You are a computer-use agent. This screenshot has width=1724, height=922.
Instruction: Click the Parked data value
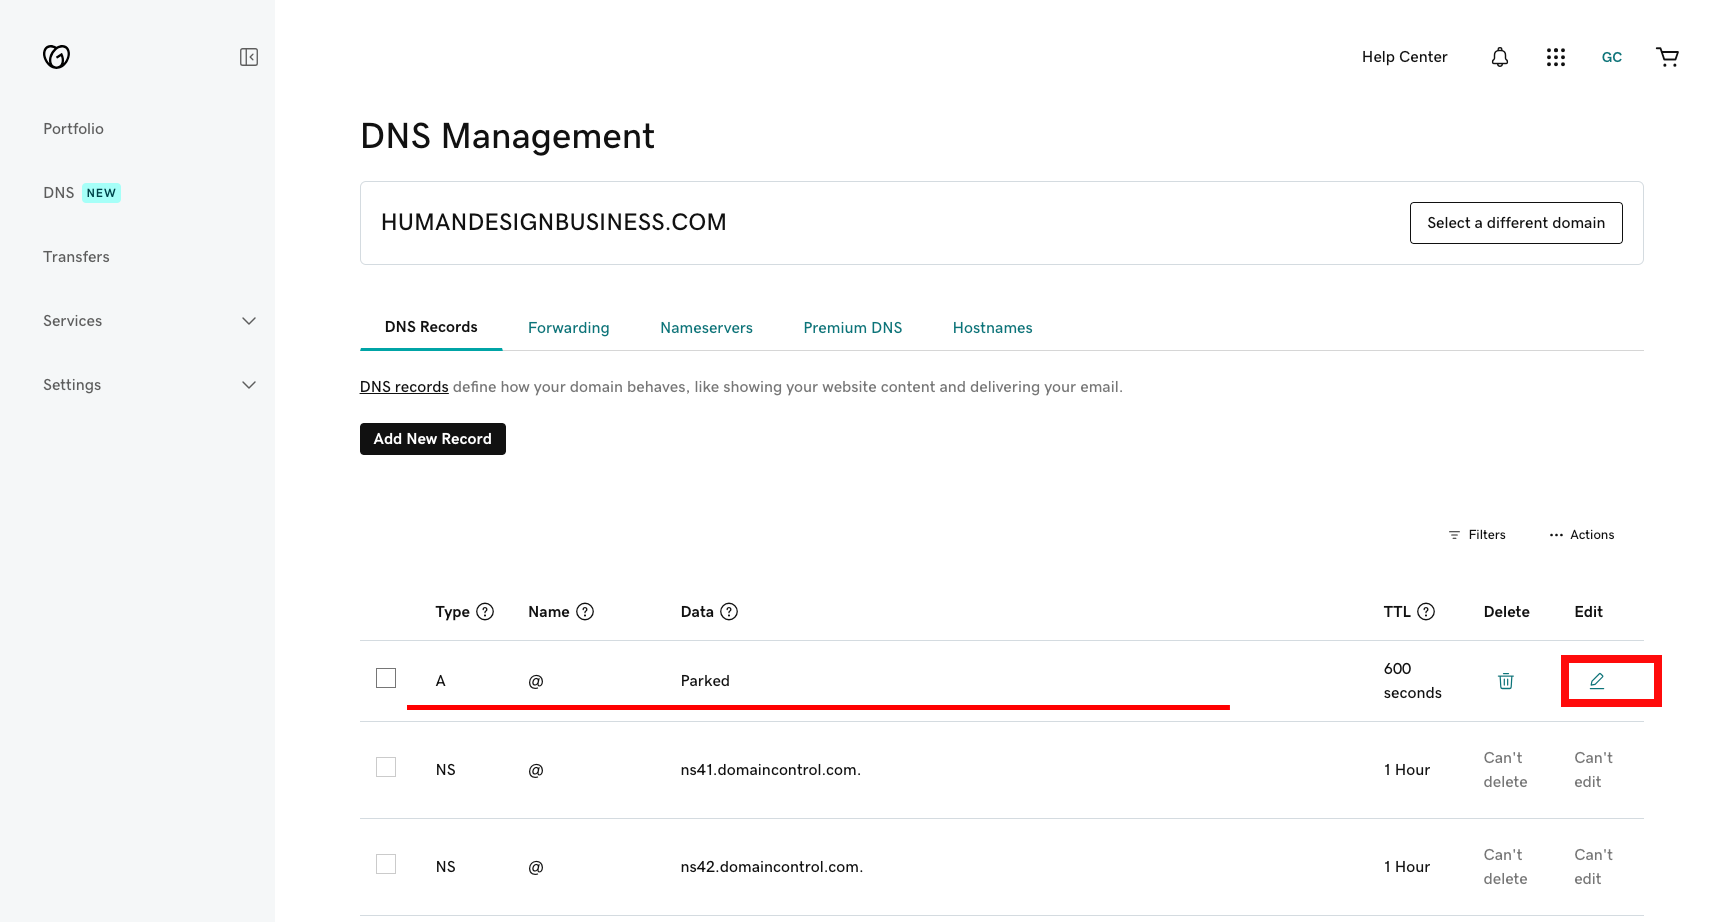[x=705, y=681]
